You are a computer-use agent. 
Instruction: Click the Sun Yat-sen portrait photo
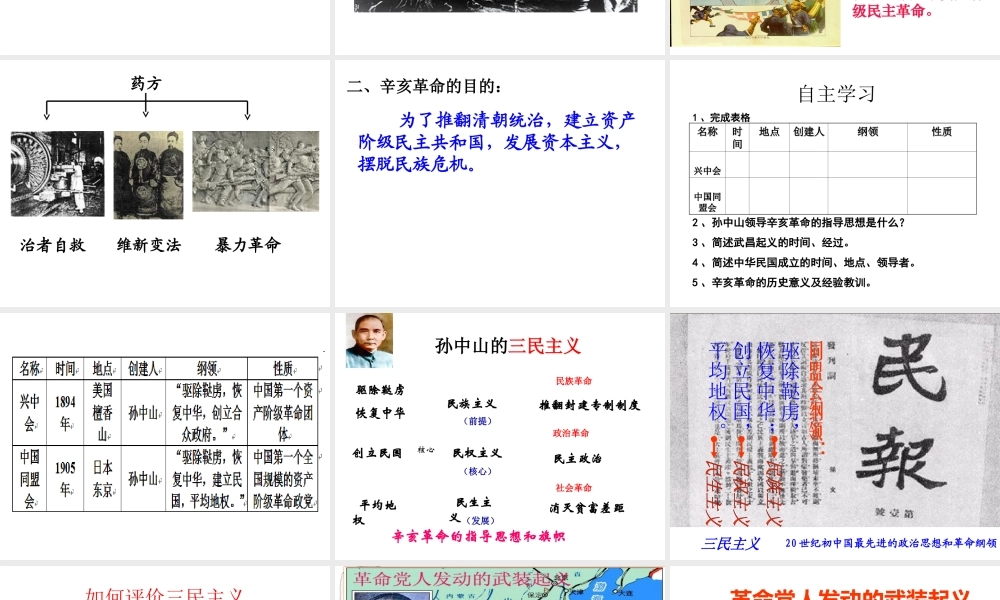[x=369, y=340]
